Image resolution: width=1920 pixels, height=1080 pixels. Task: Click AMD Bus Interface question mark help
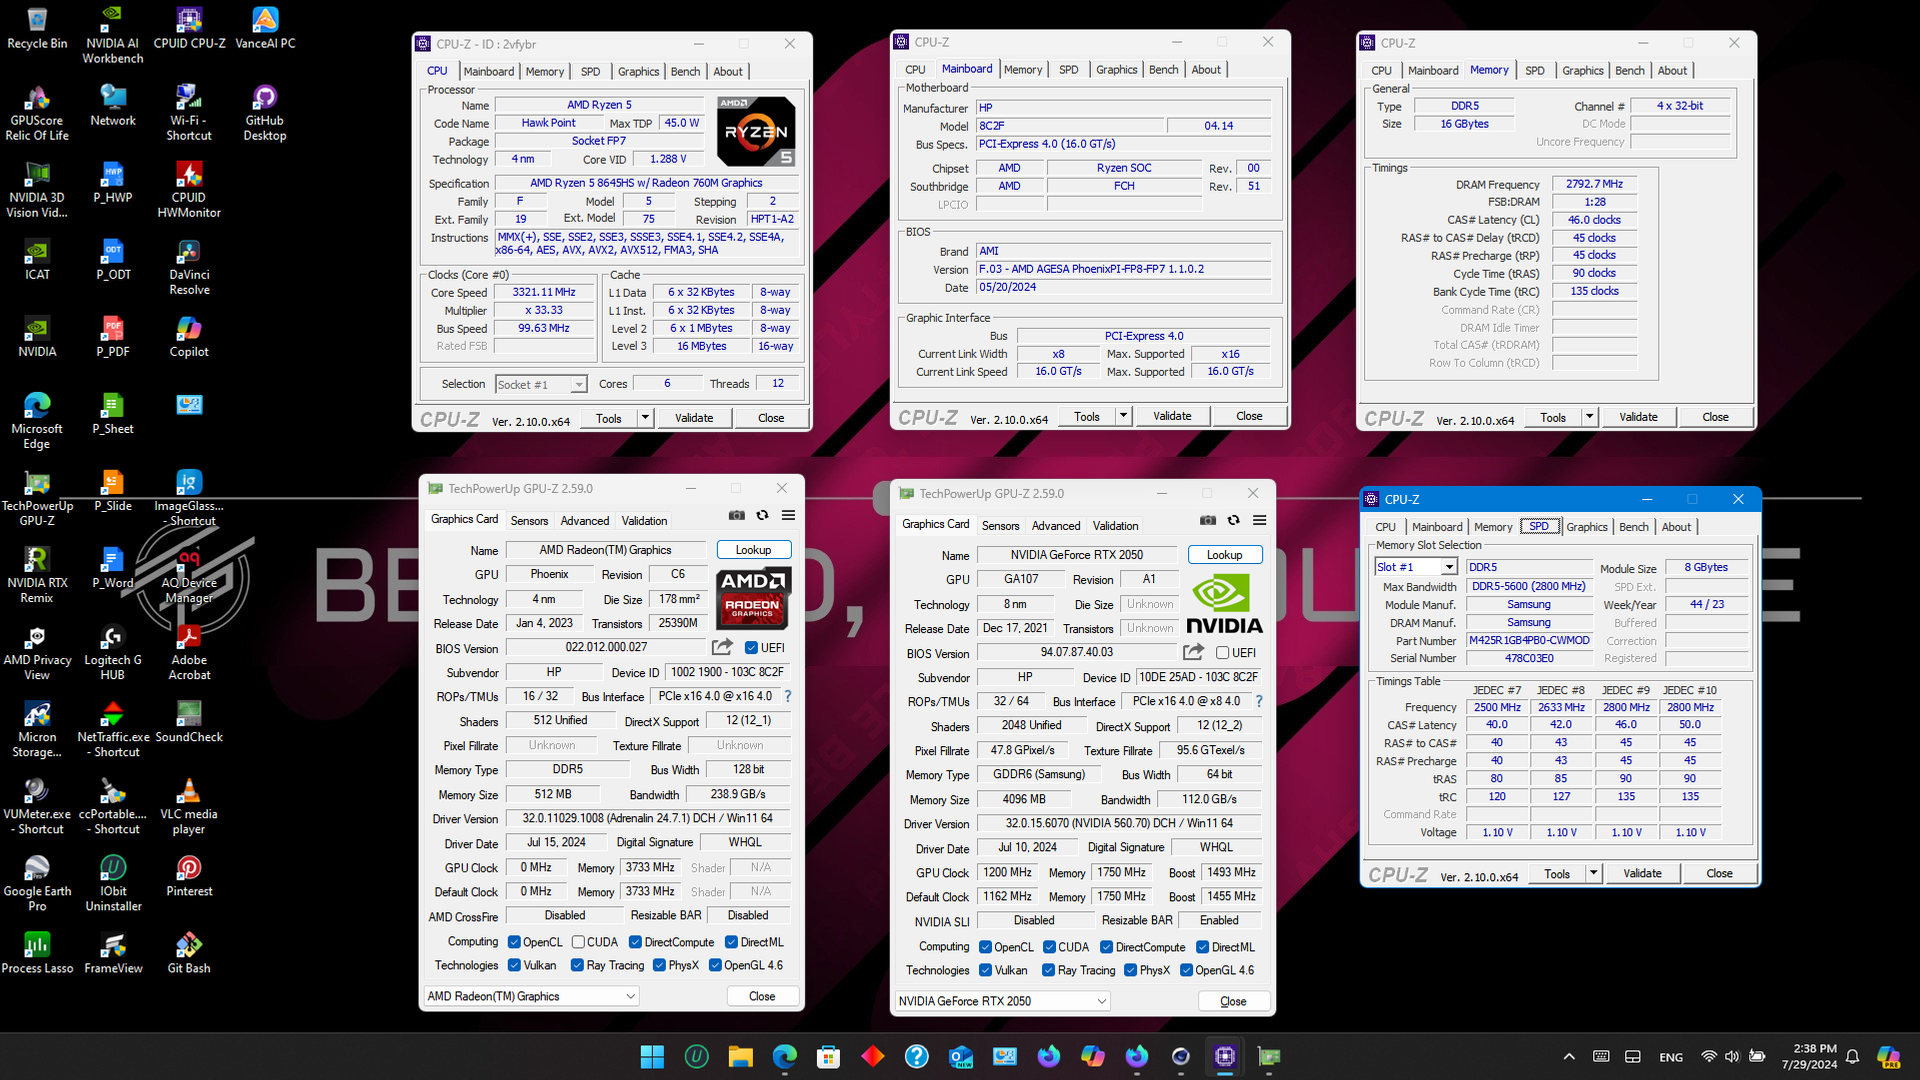(787, 696)
